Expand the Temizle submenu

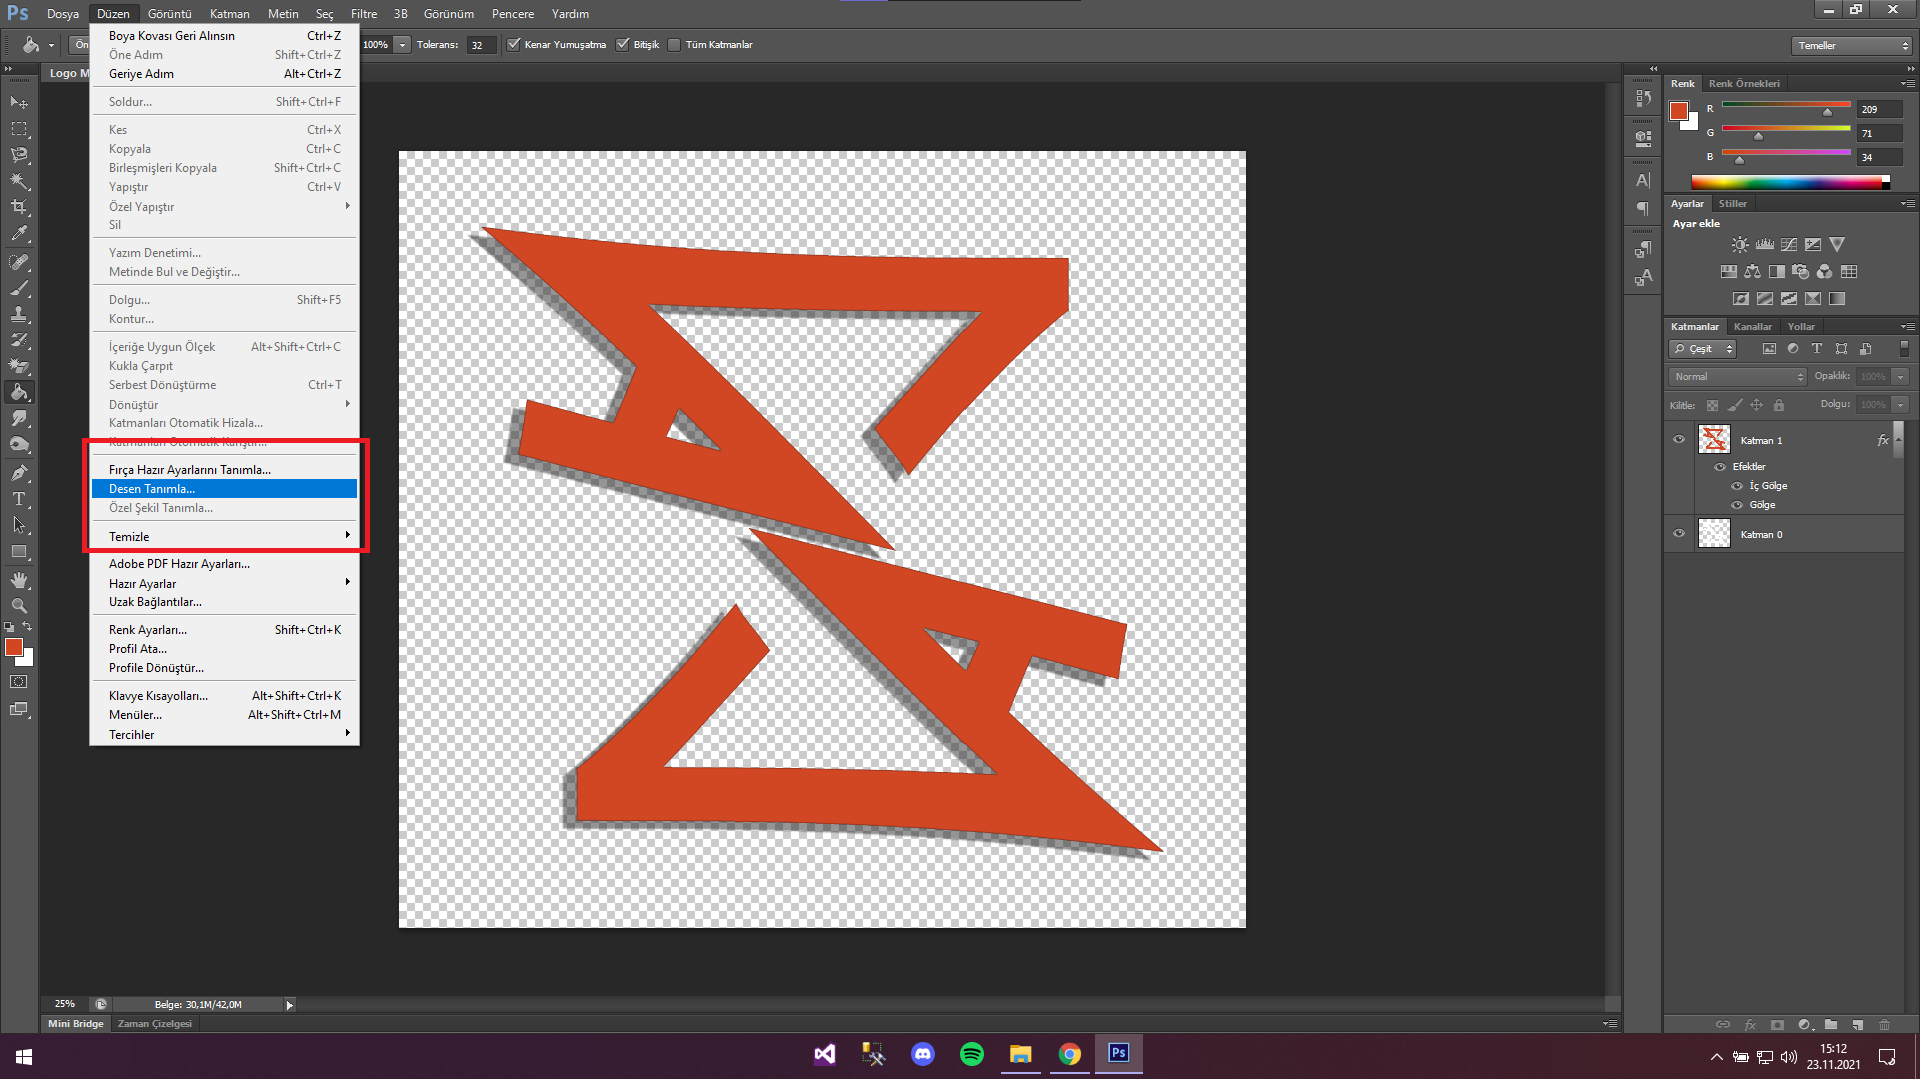(224, 537)
